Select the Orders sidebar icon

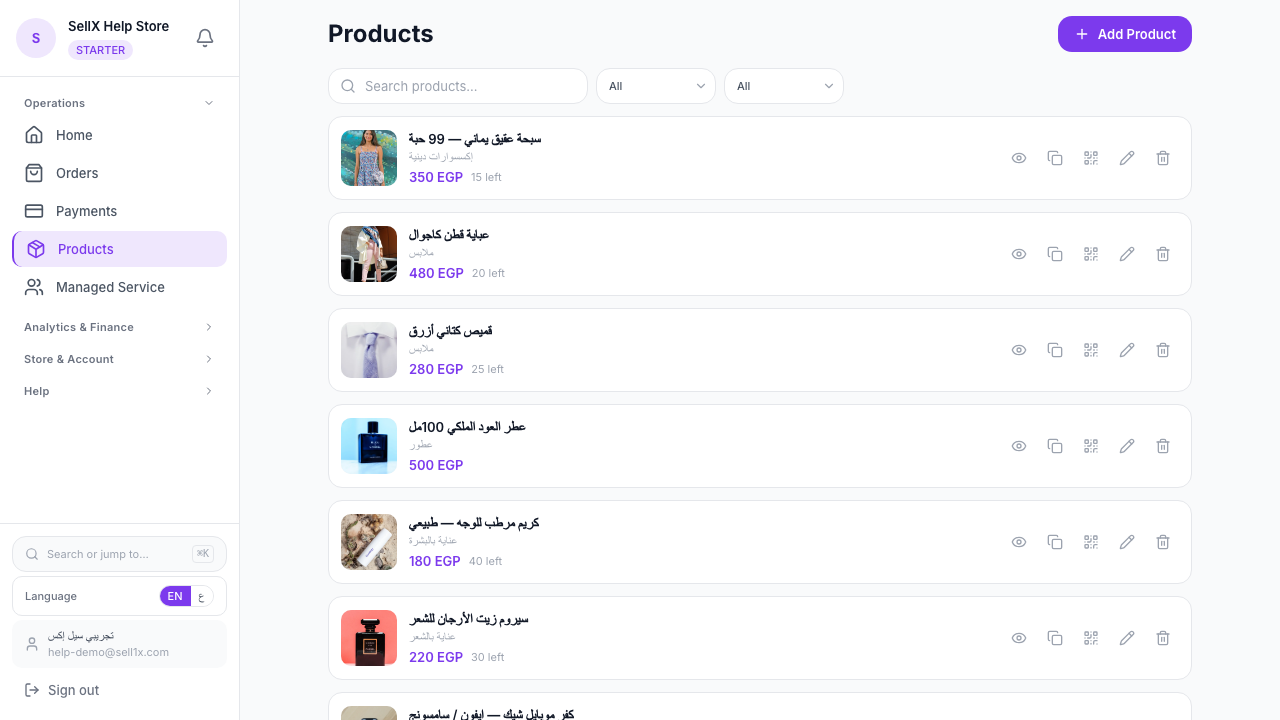(35, 173)
